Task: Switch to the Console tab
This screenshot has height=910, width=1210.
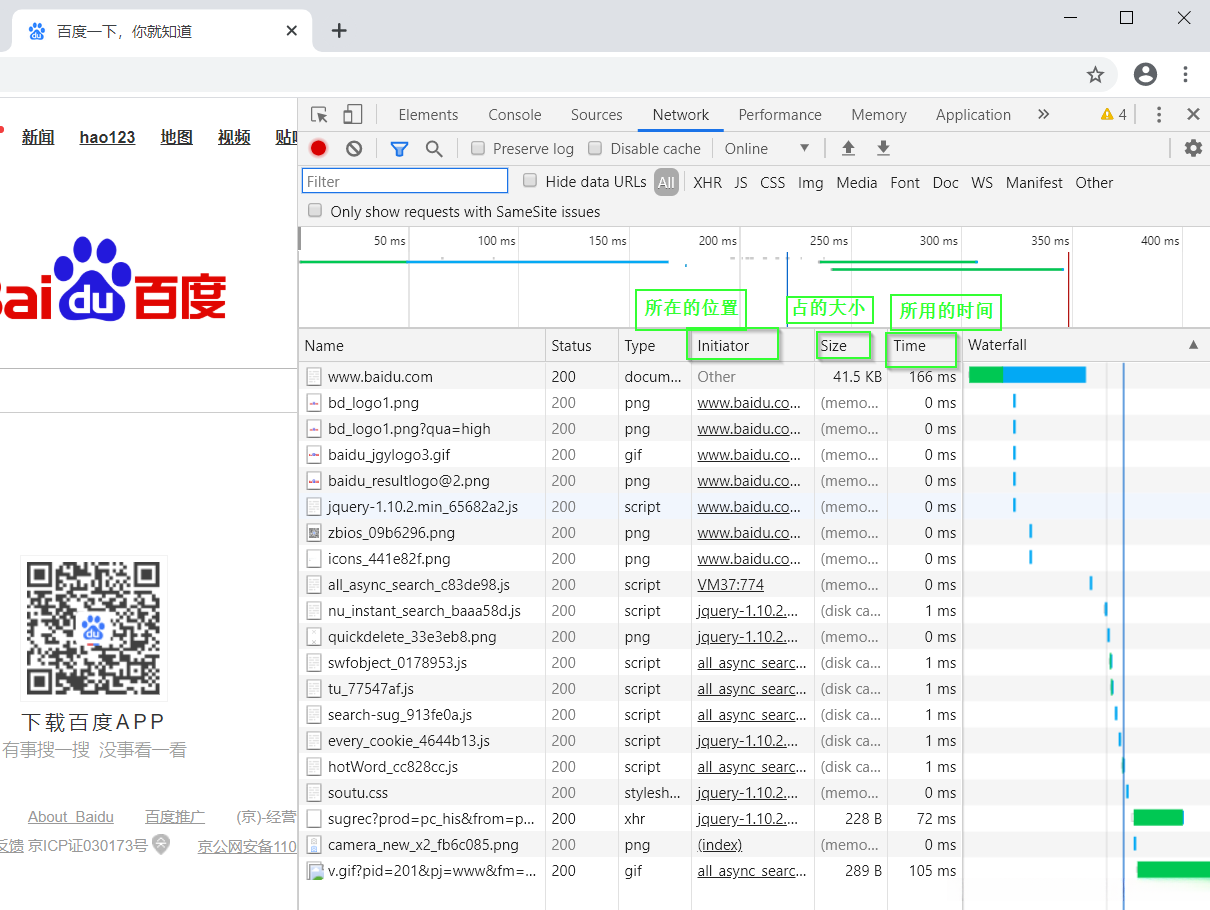Action: (x=514, y=115)
